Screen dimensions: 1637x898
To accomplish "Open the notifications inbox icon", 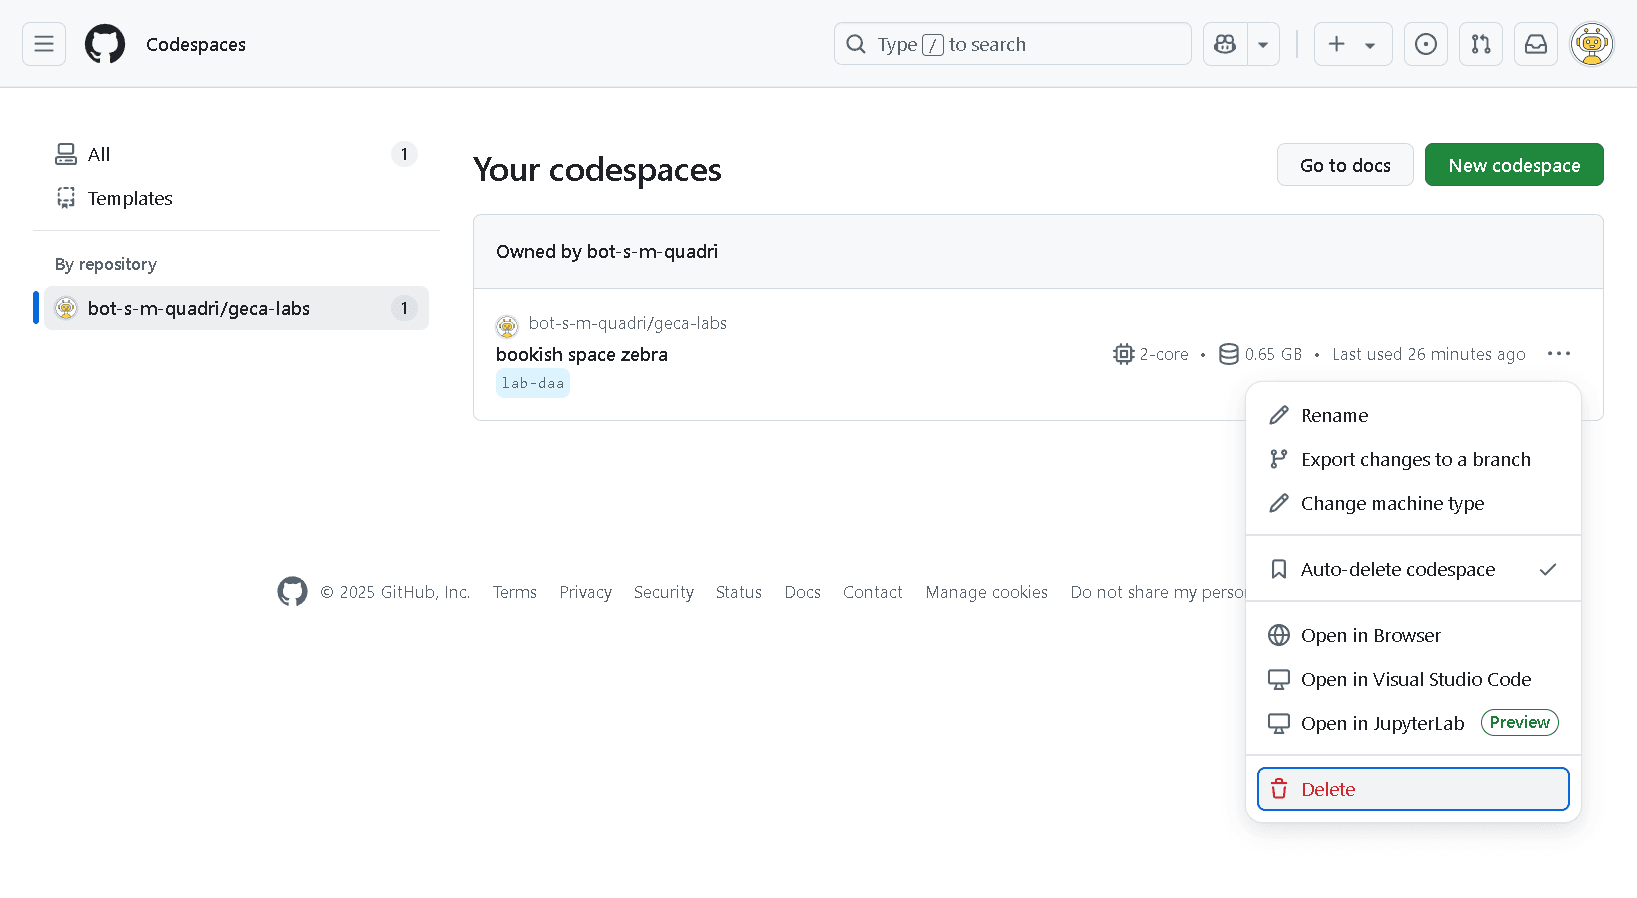I will click(x=1536, y=44).
